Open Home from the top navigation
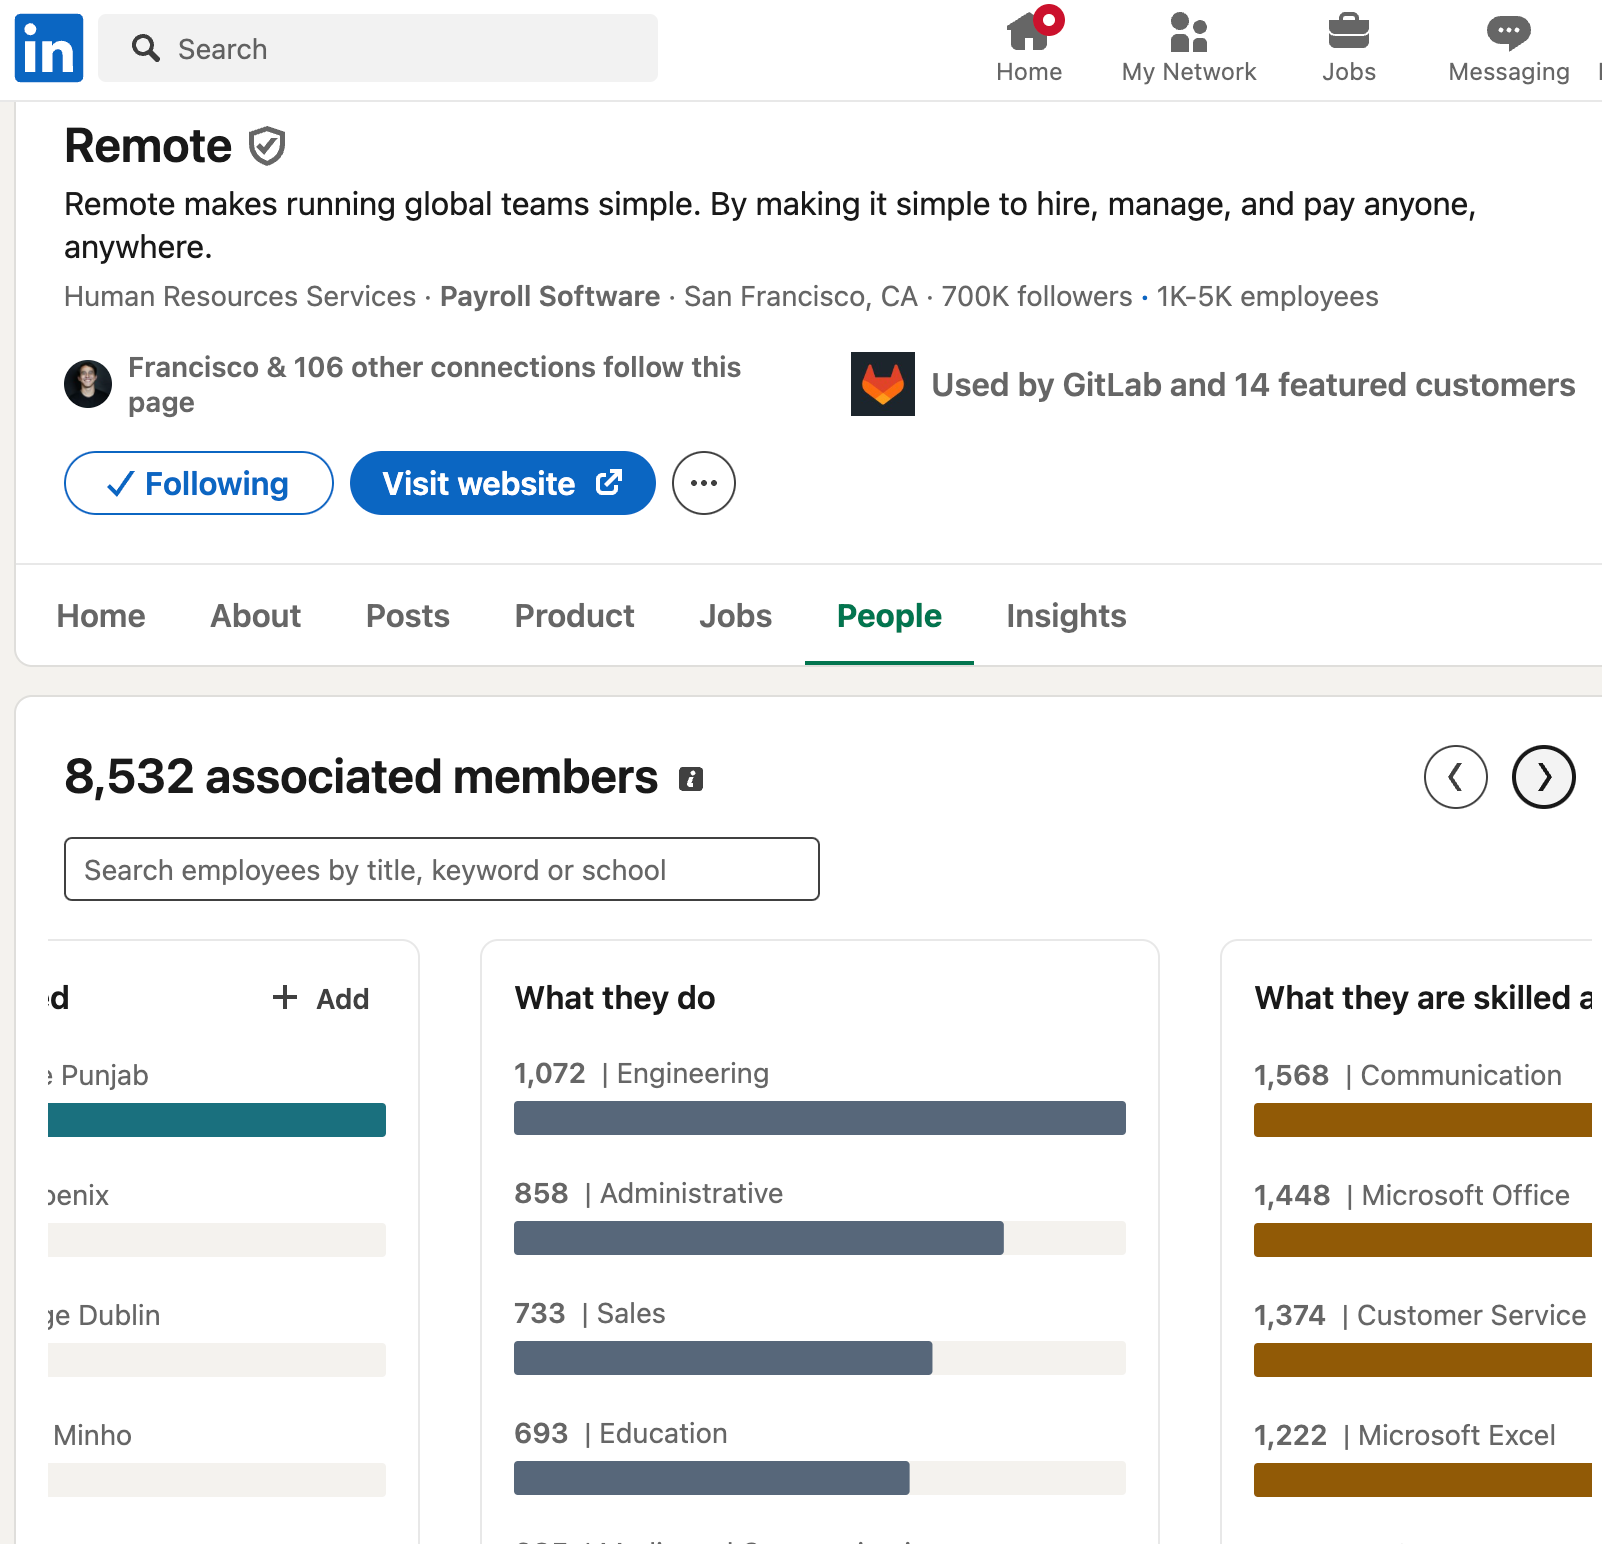The image size is (1602, 1544). coord(1029,48)
